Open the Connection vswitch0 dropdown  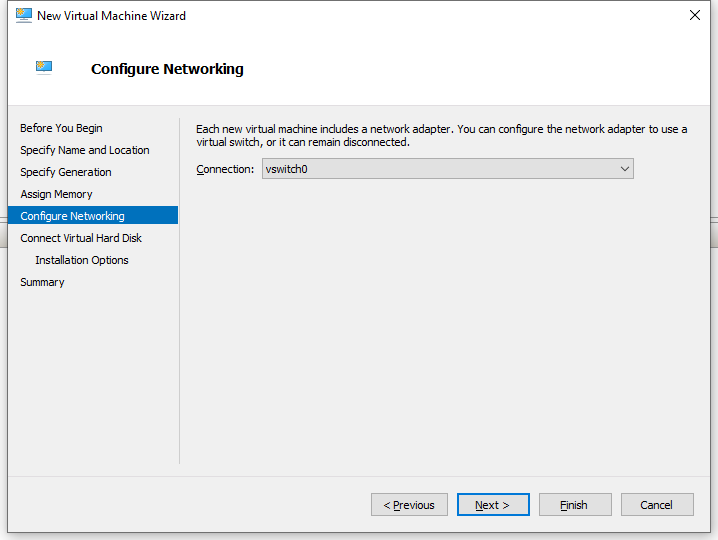pos(447,169)
